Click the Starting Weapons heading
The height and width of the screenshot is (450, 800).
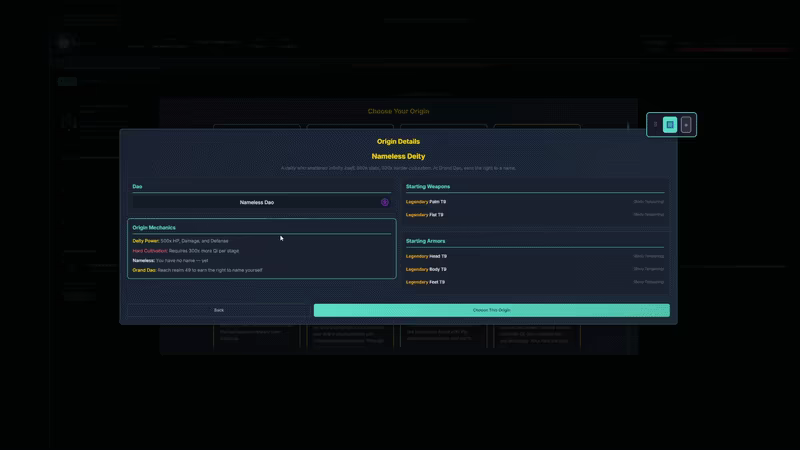[428, 187]
